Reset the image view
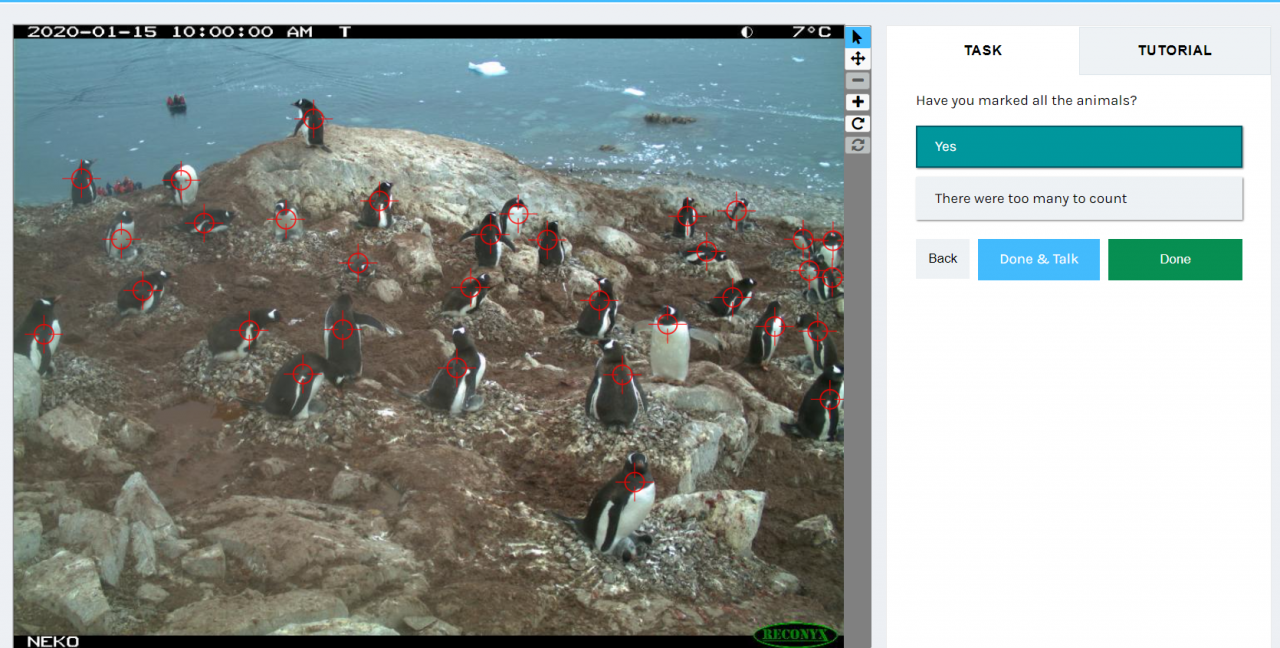This screenshot has width=1280, height=648. 858,145
